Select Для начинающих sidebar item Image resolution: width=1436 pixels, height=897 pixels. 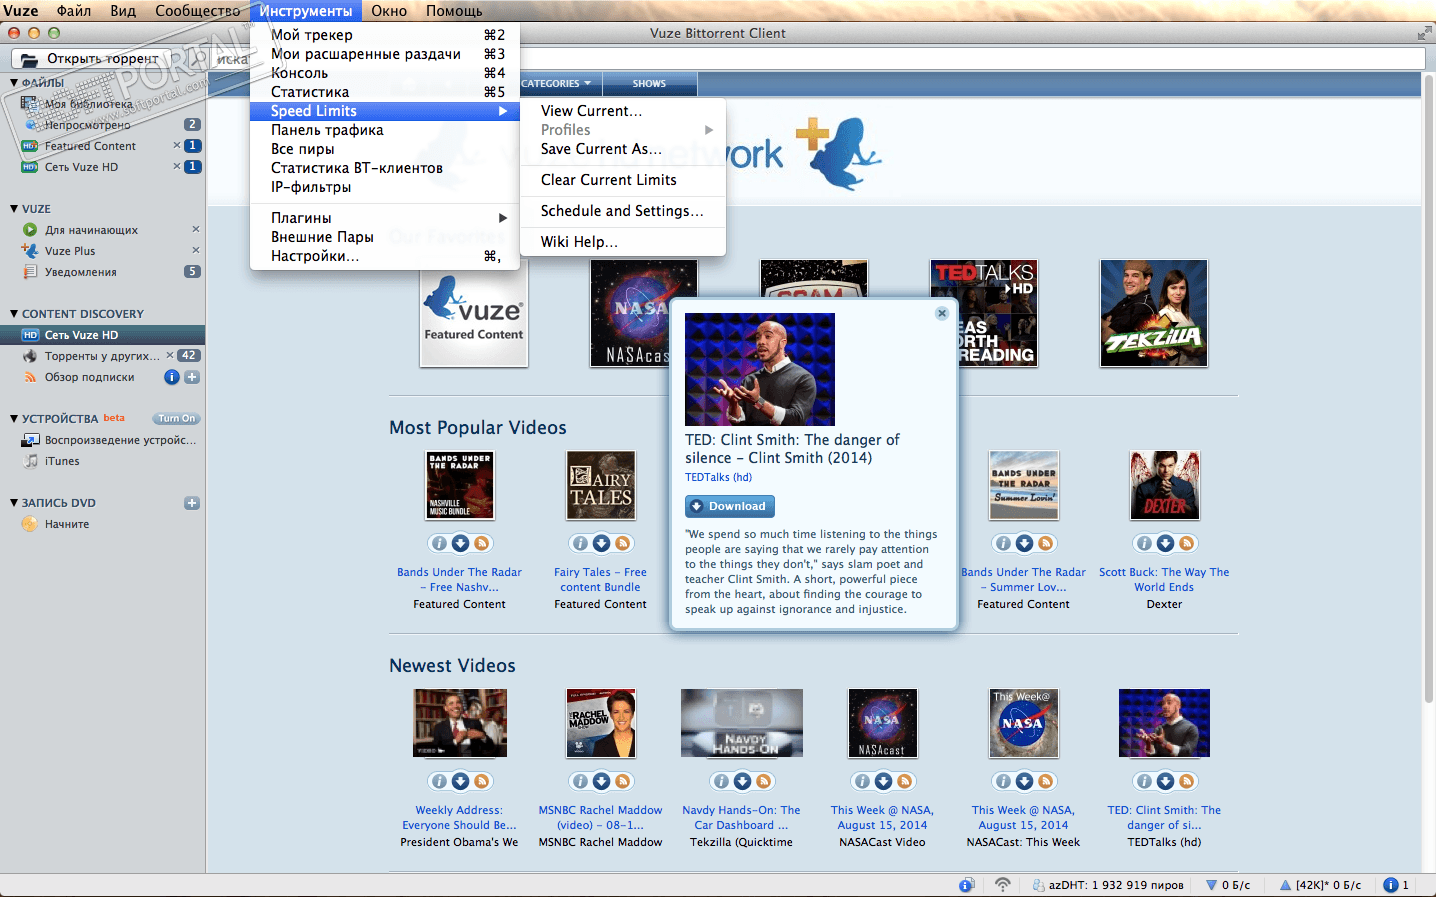[x=91, y=230]
